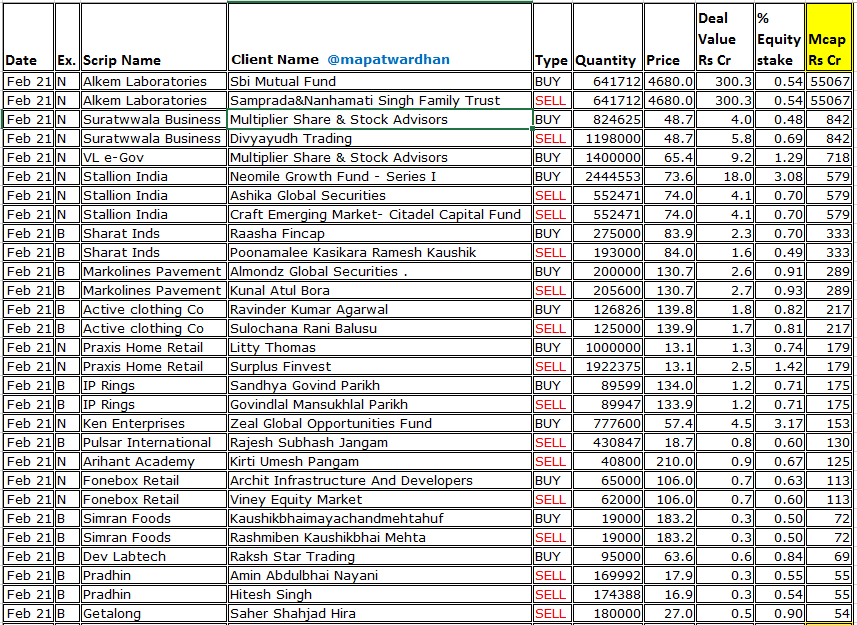Select the 'Ken Enterprises' scrip cell
The width and height of the screenshot is (857, 625).
click(x=154, y=423)
